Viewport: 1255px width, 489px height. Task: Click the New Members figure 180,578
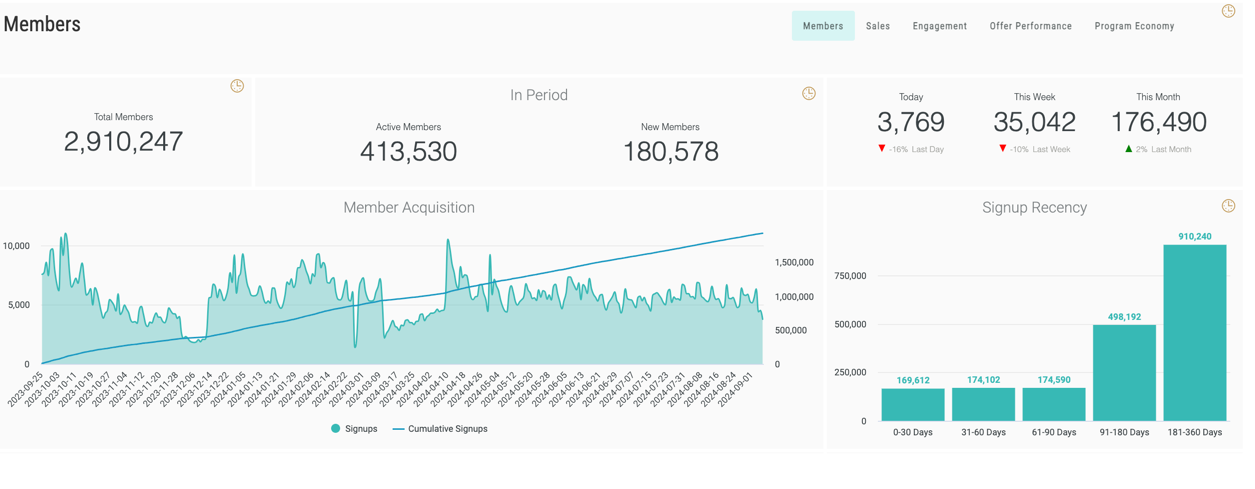tap(670, 152)
